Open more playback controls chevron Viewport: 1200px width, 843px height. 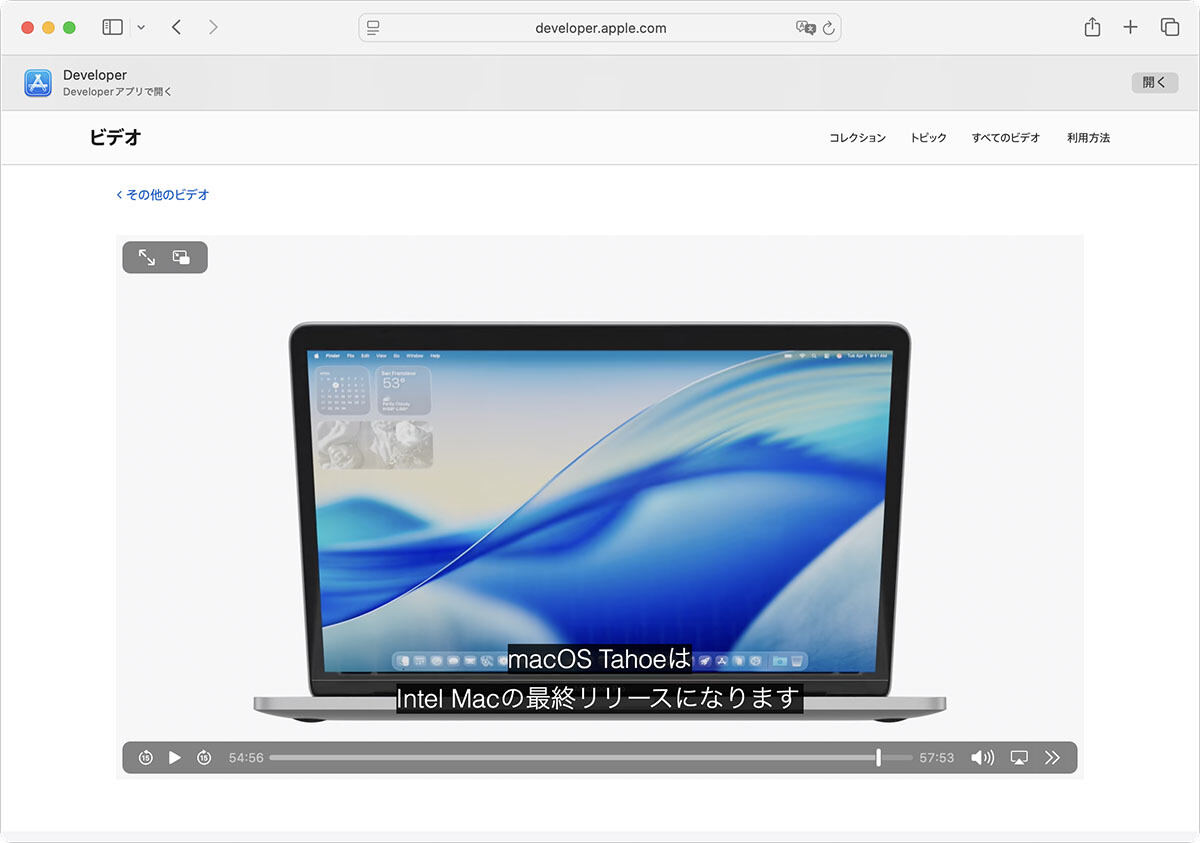point(1052,758)
